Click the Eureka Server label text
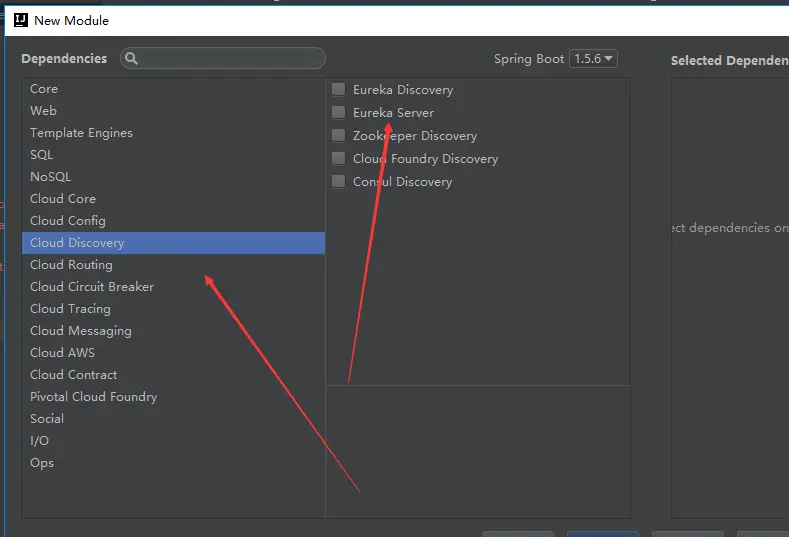The height and width of the screenshot is (537, 789). 393,113
